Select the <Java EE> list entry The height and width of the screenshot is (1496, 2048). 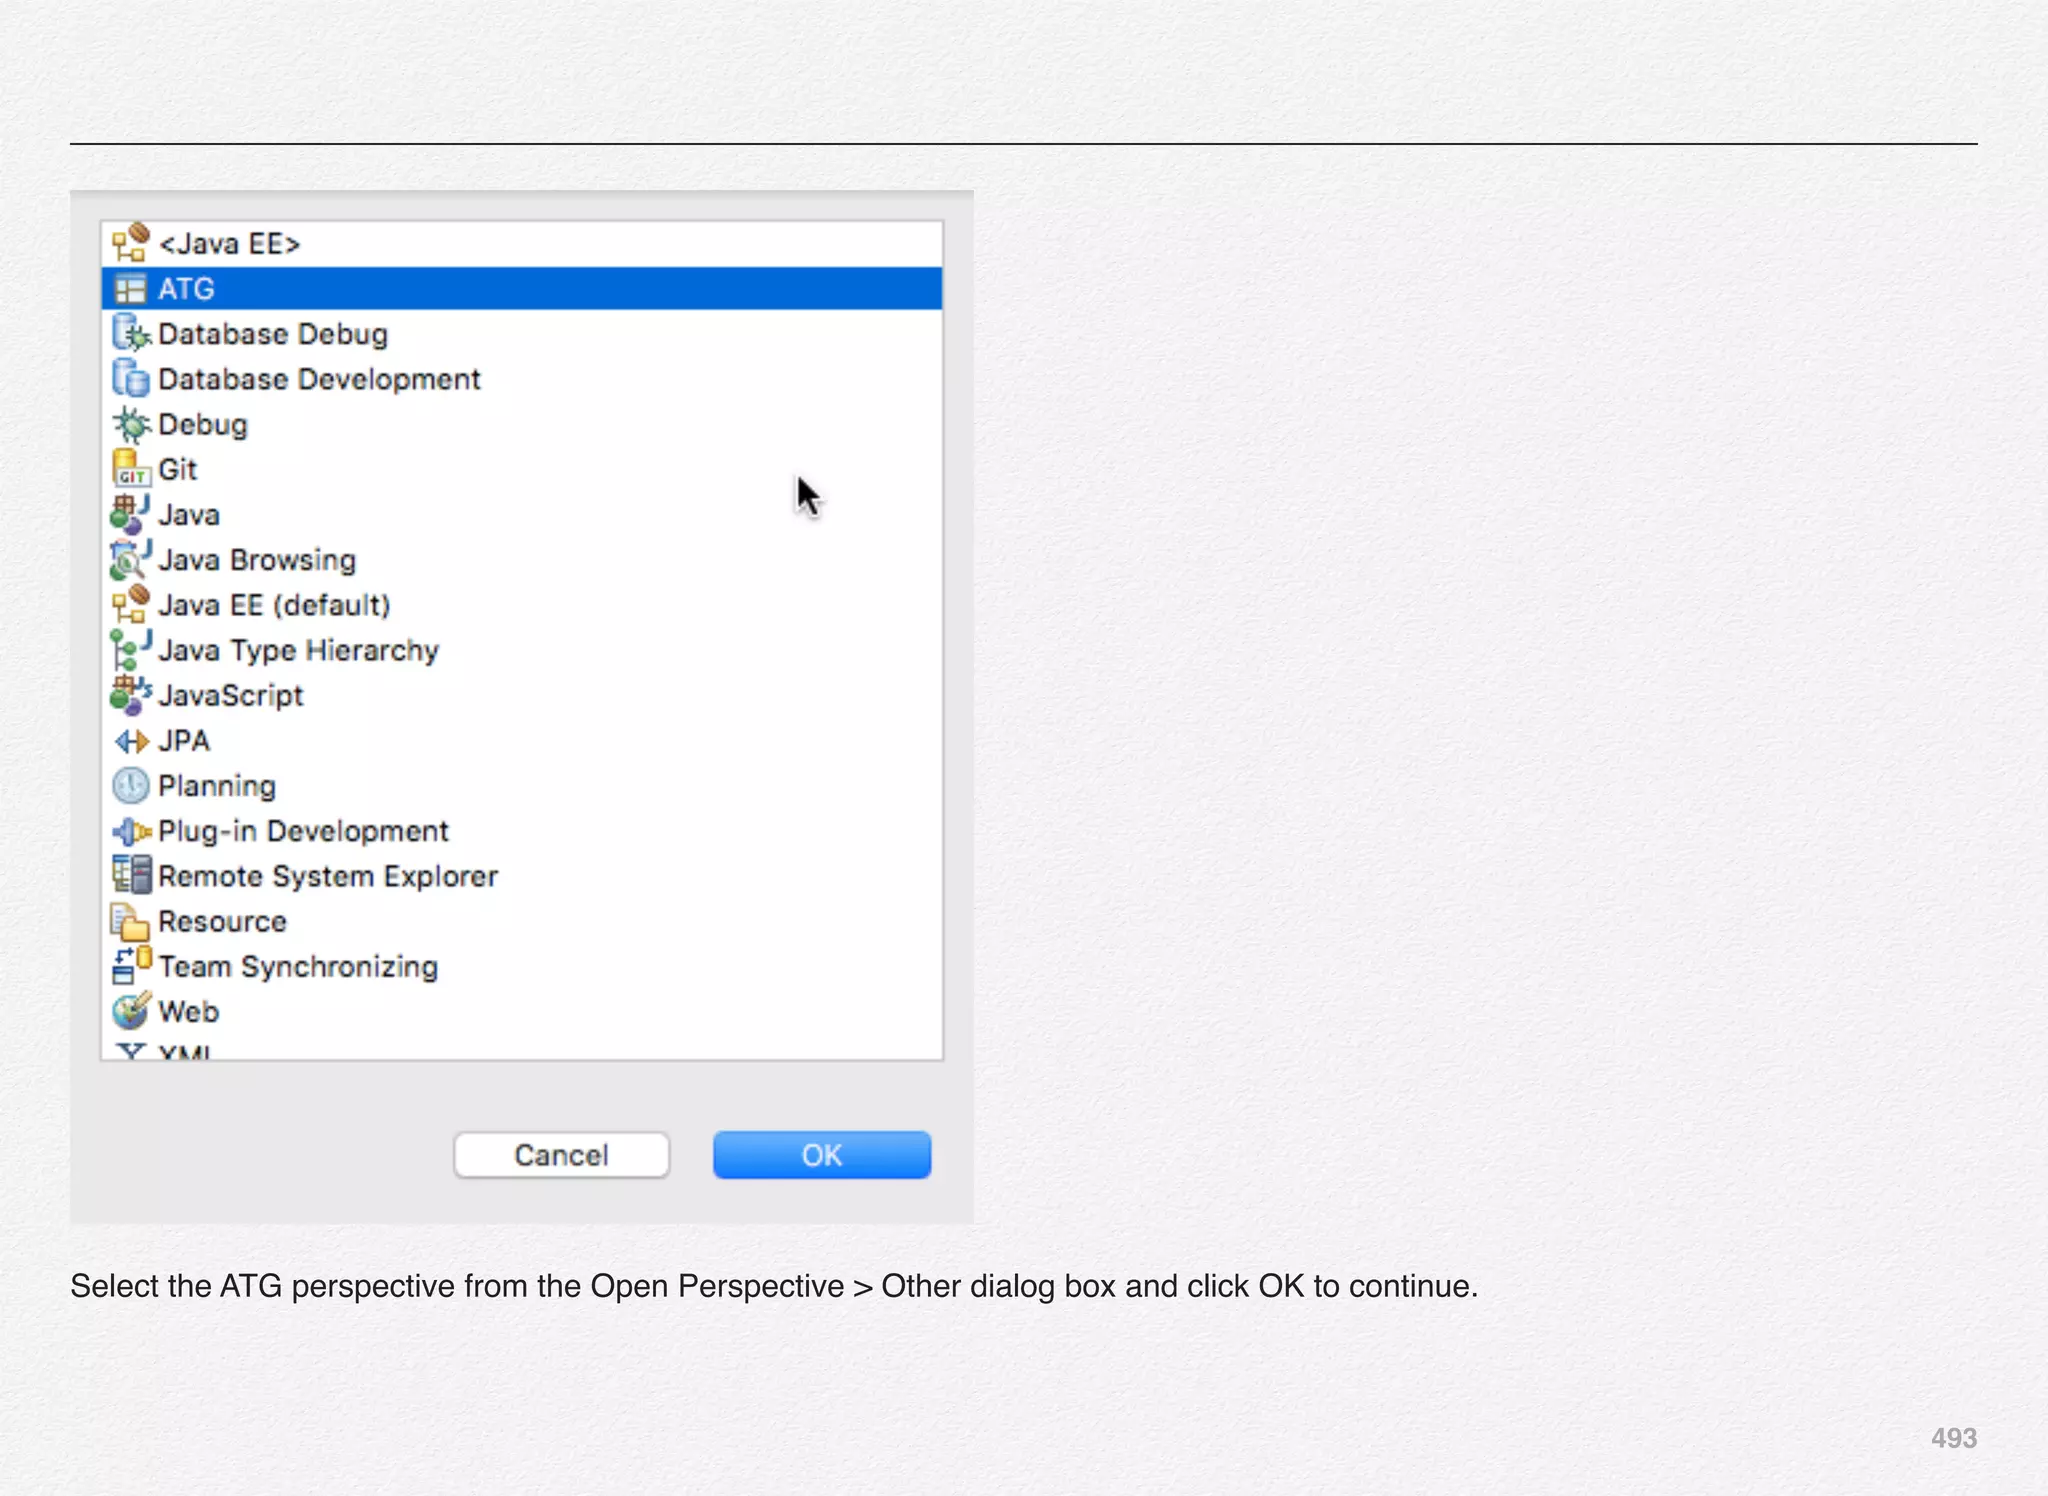[522, 244]
